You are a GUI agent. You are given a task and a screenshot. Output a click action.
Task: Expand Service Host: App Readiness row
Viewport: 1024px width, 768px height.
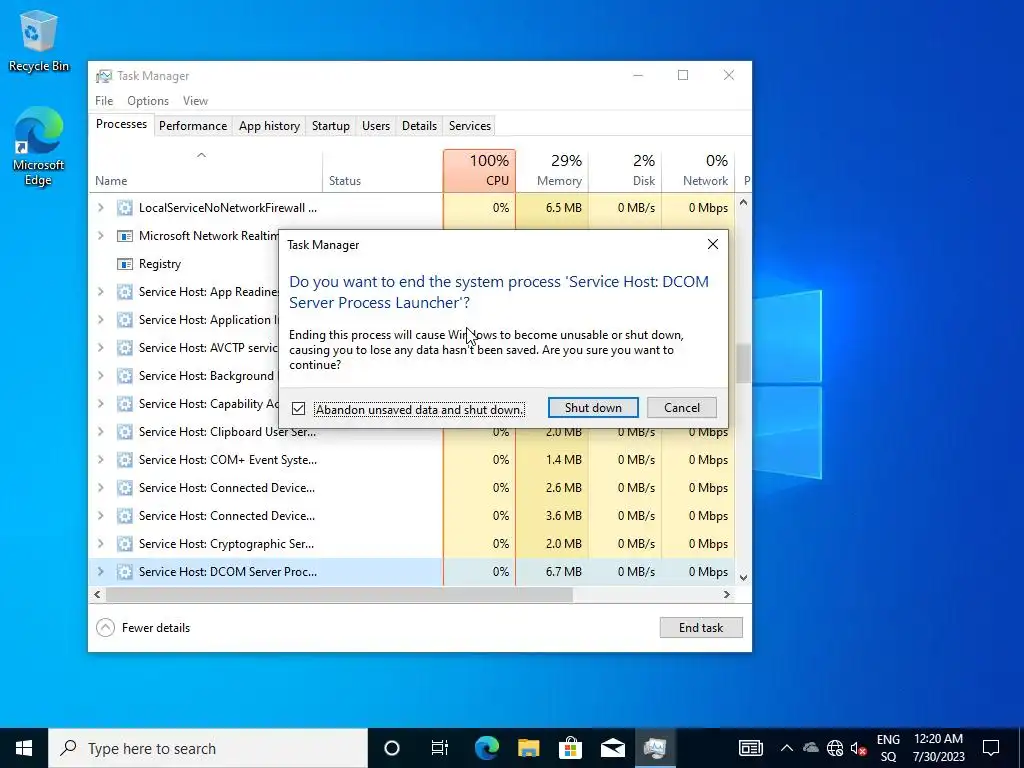coord(101,292)
